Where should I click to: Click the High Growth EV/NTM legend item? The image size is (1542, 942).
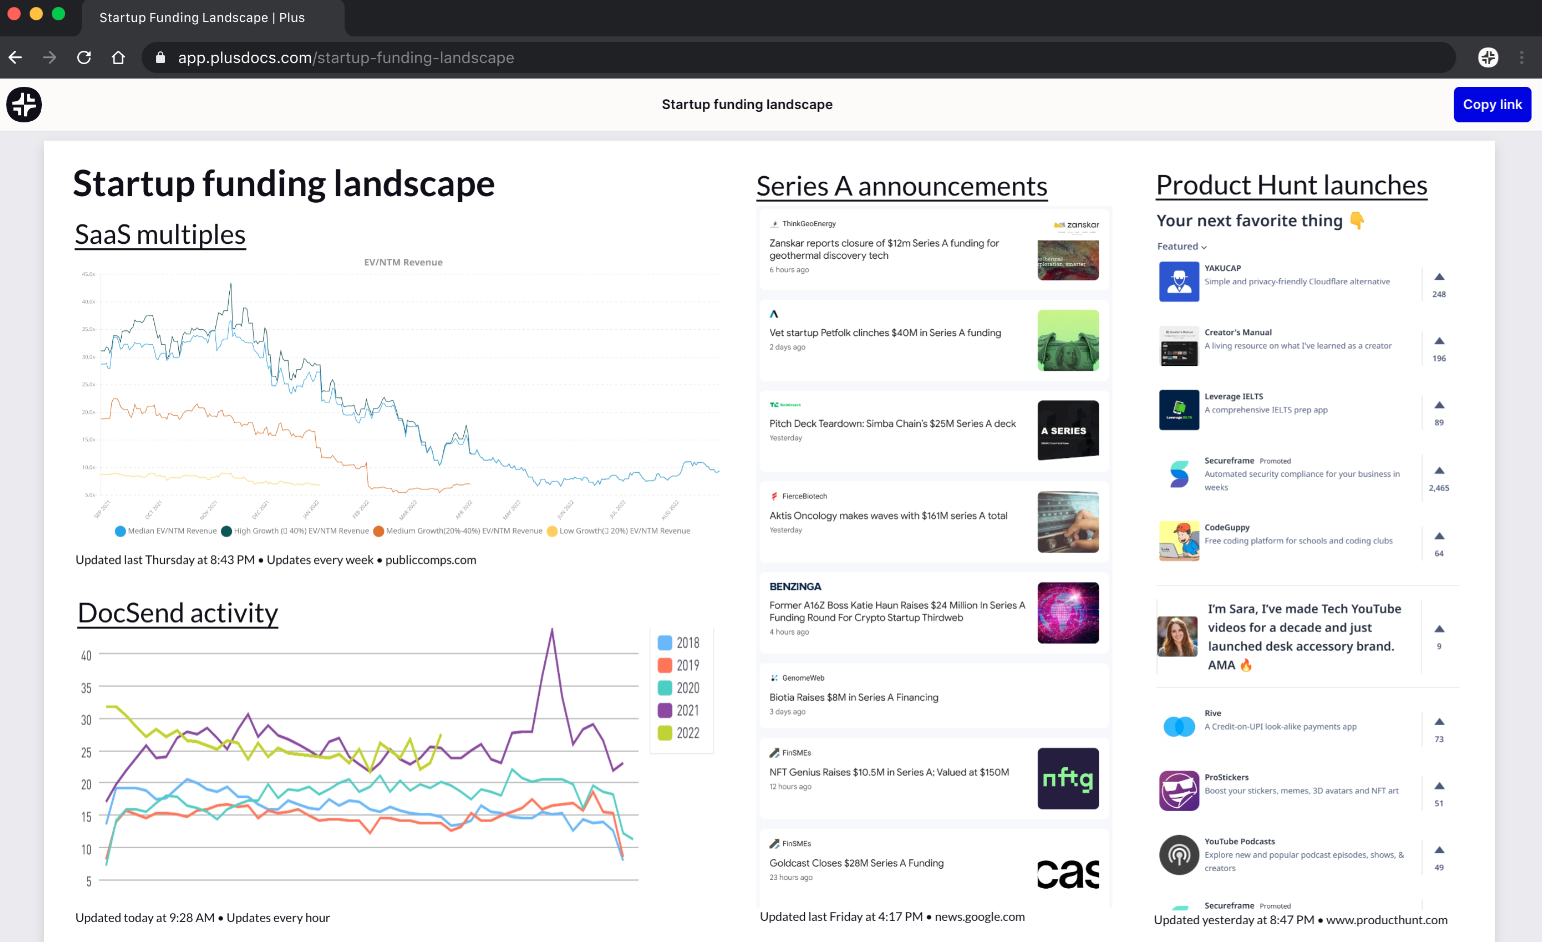tap(295, 531)
